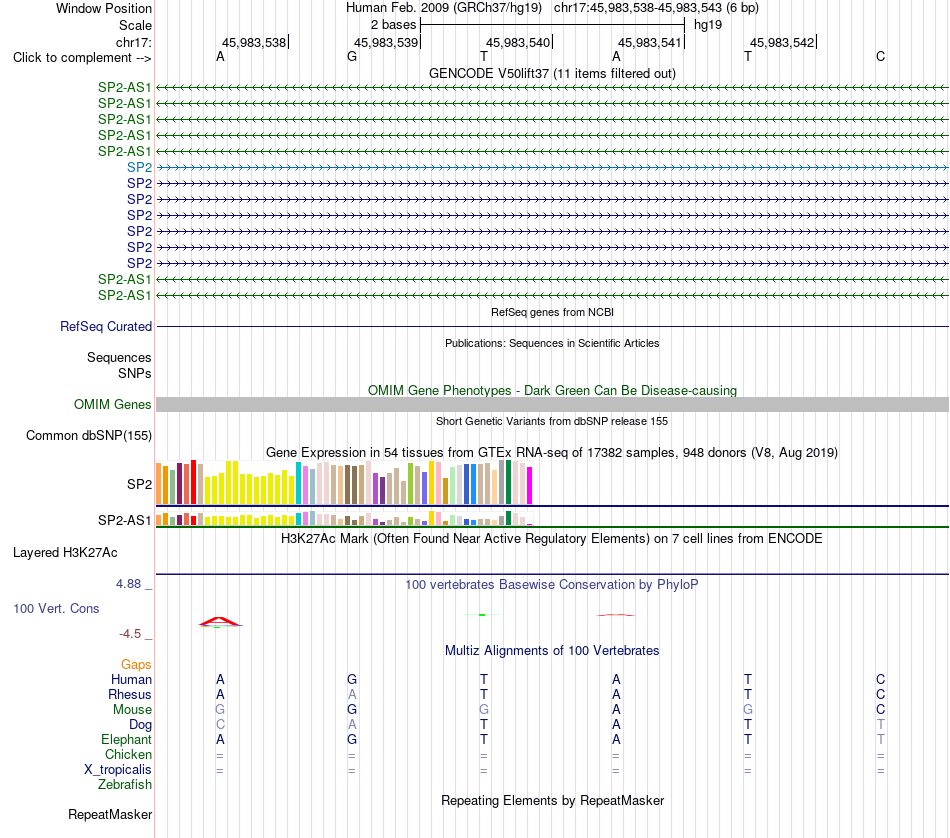The height and width of the screenshot is (838, 950).
Task: Click the tall dark green bar in SP2 GTEx chart
Action: coord(508,482)
